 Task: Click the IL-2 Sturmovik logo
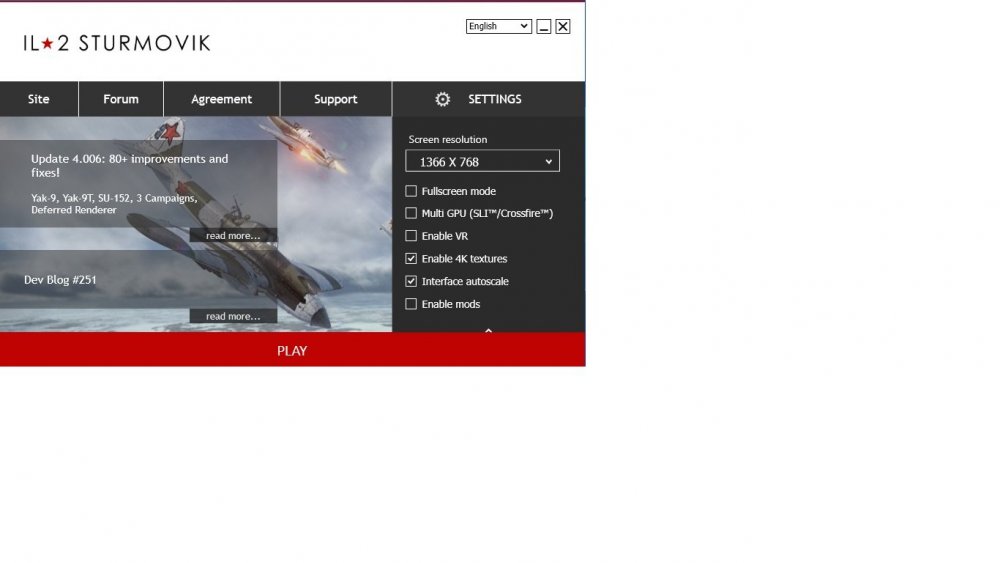point(117,43)
